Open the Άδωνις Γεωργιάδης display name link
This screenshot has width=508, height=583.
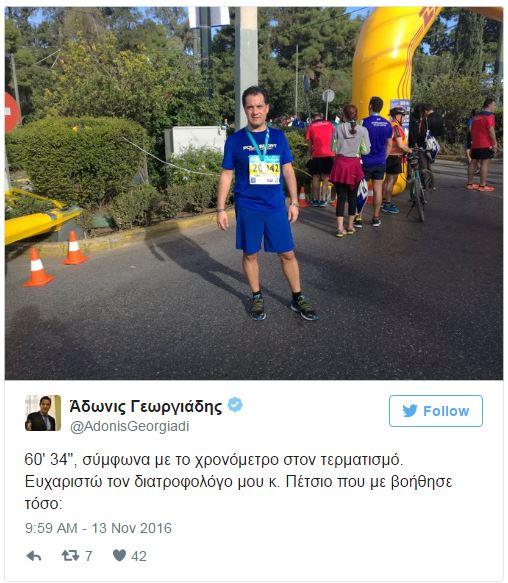click(146, 406)
